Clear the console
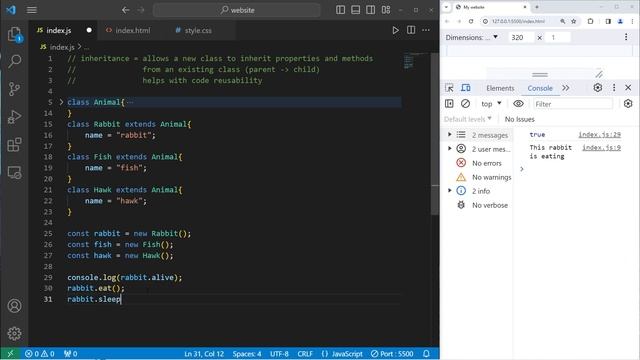Image resolution: width=640 pixels, height=360 pixels. 465,104
